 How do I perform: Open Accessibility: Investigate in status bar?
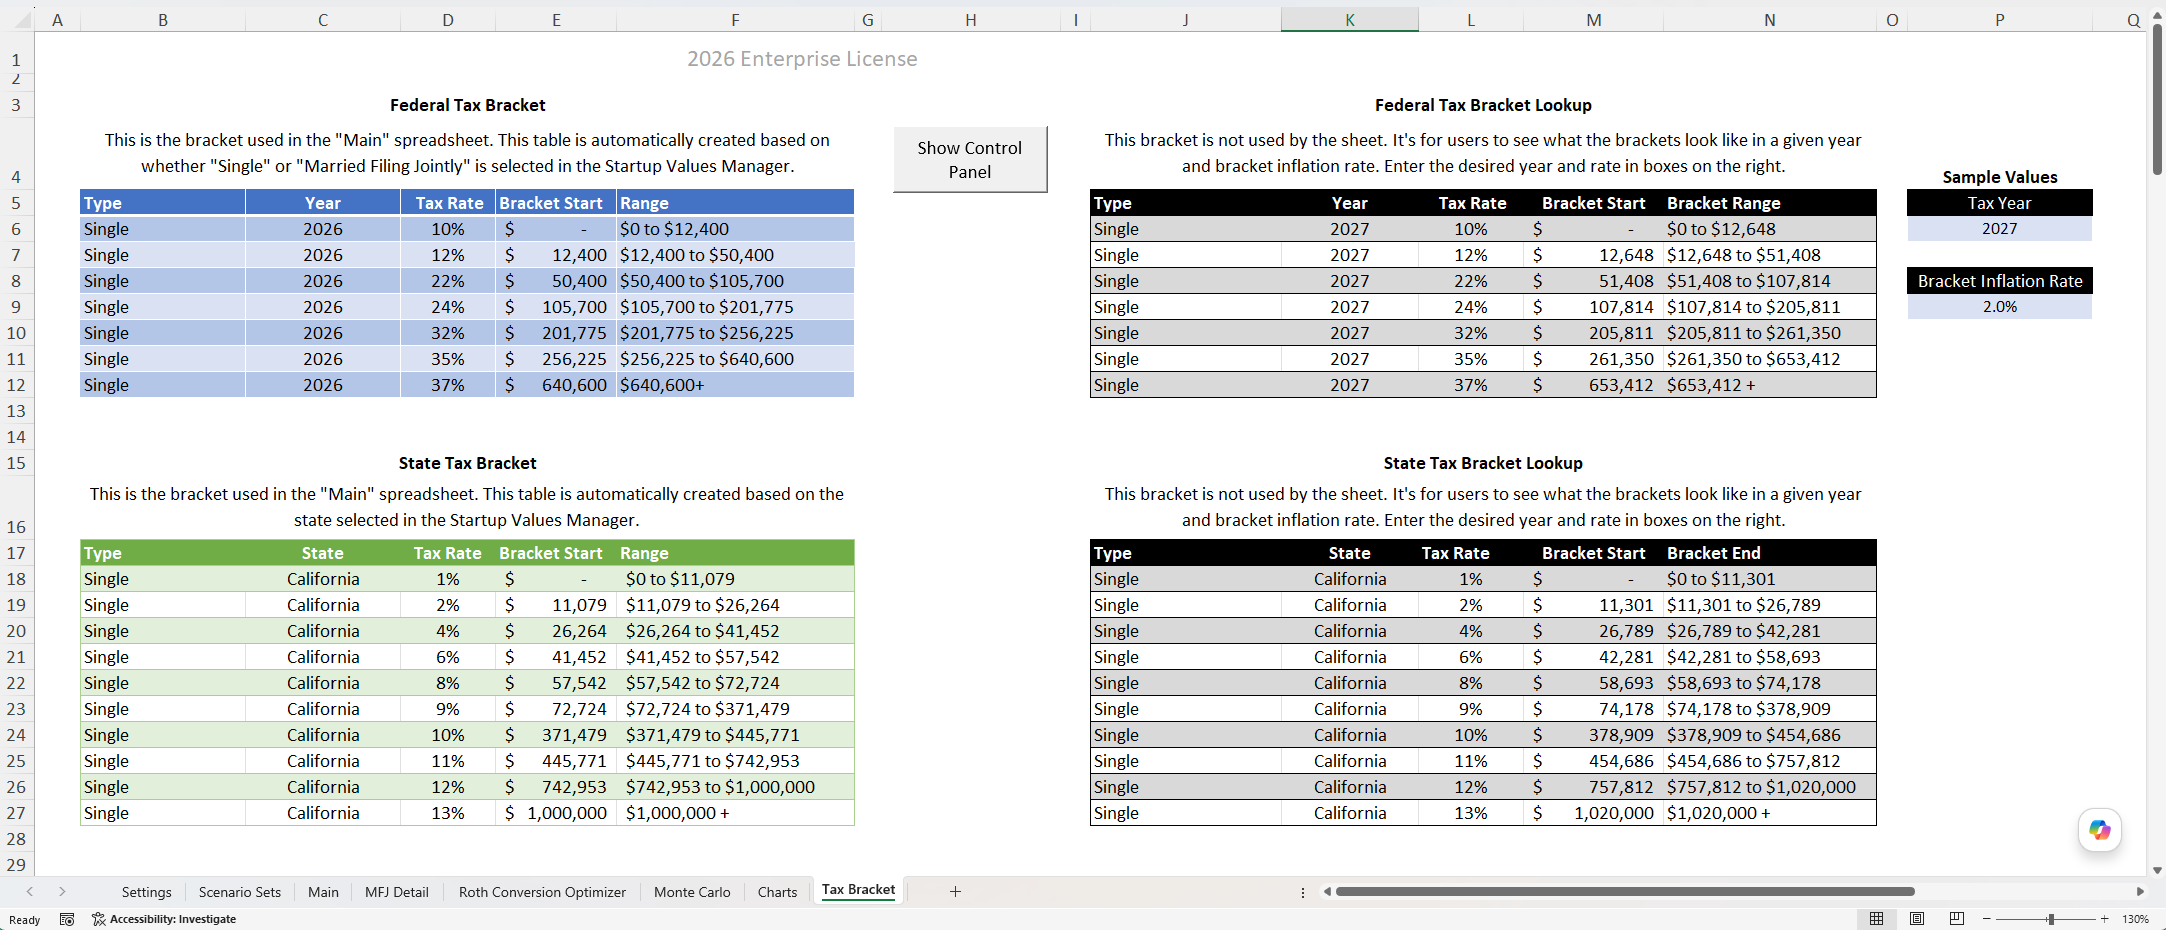coord(164,919)
